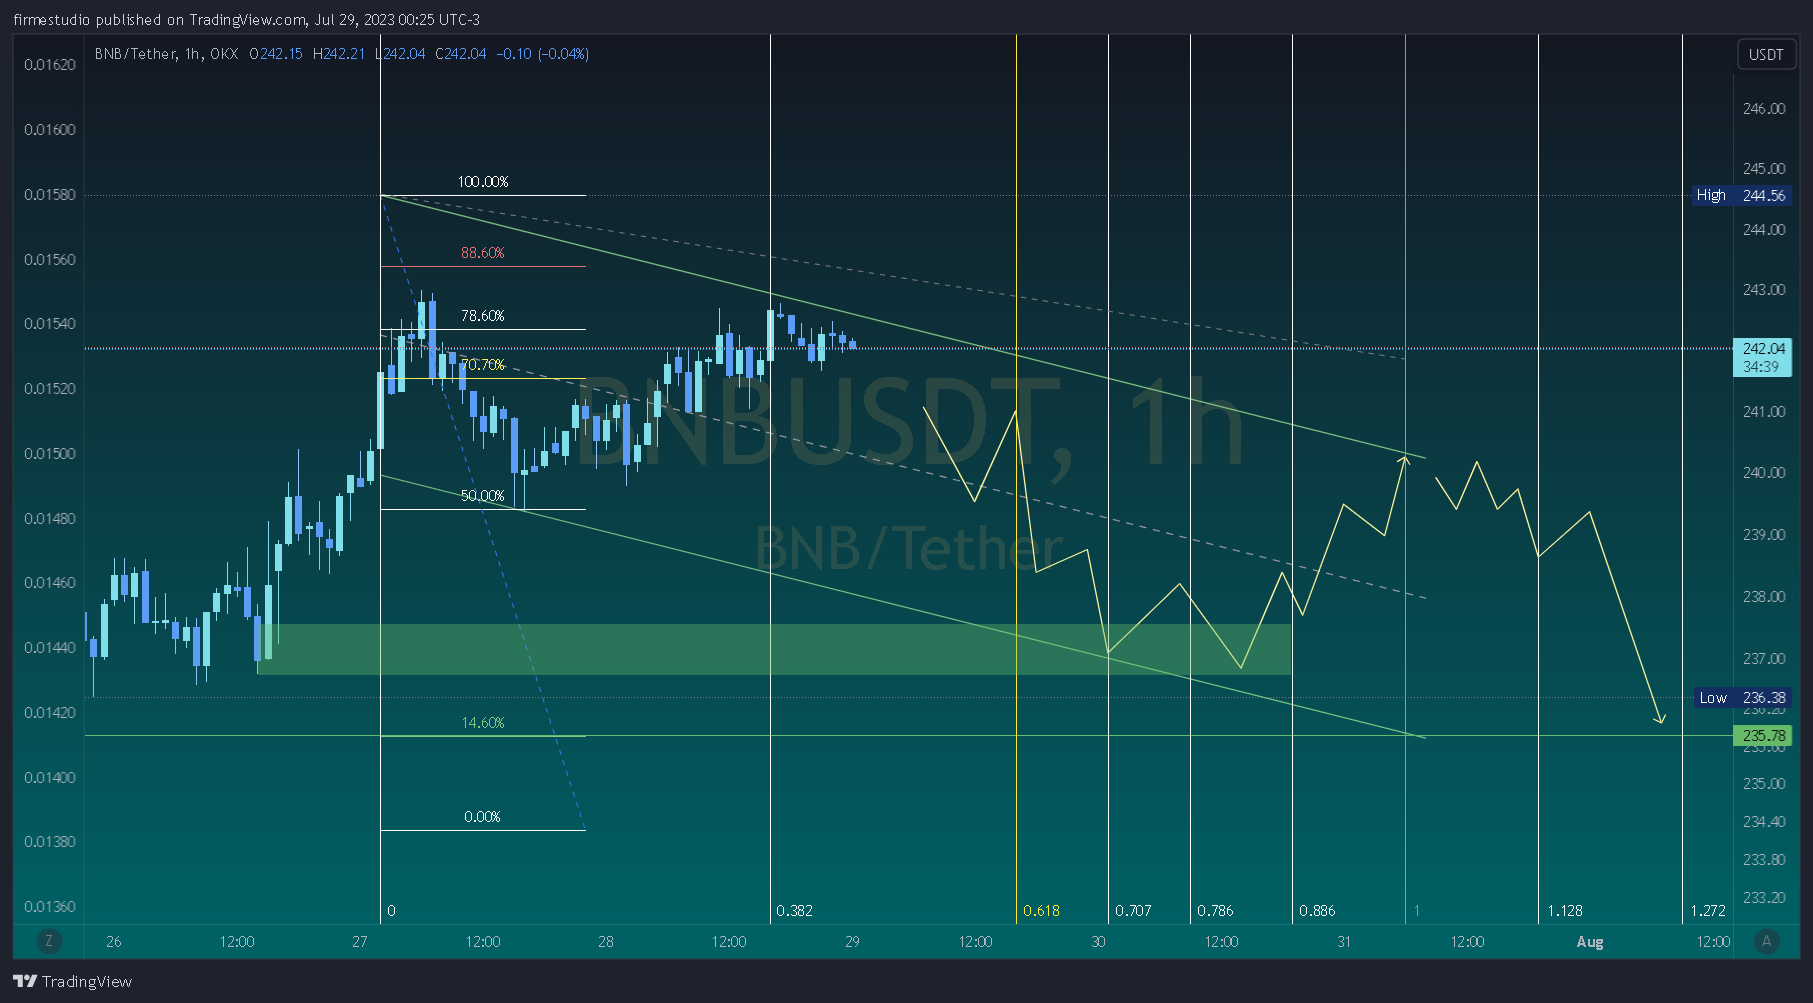1813x1003 pixels.
Task: Select the green 14.60% Fibonacci label
Action: click(x=483, y=723)
